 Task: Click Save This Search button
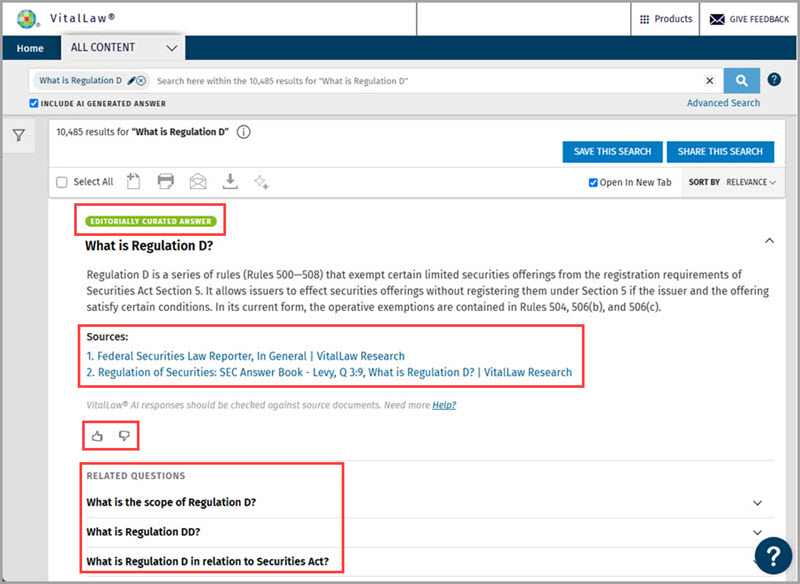[x=612, y=151]
